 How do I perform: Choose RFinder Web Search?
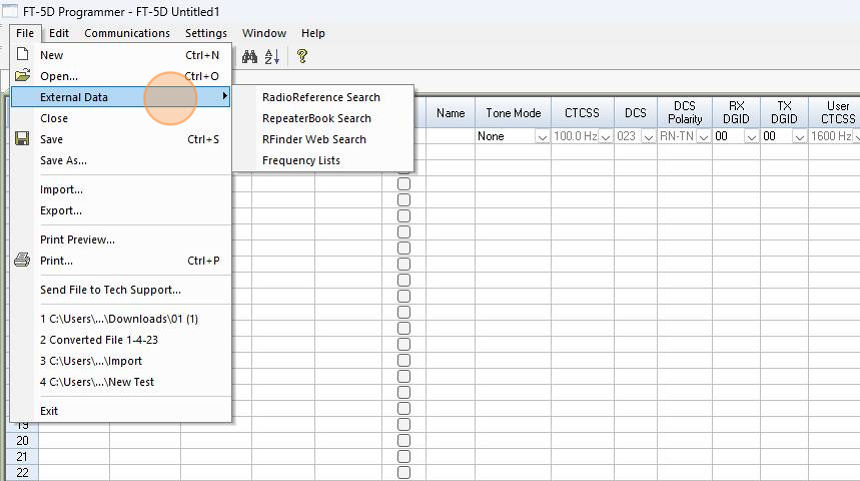point(322,139)
